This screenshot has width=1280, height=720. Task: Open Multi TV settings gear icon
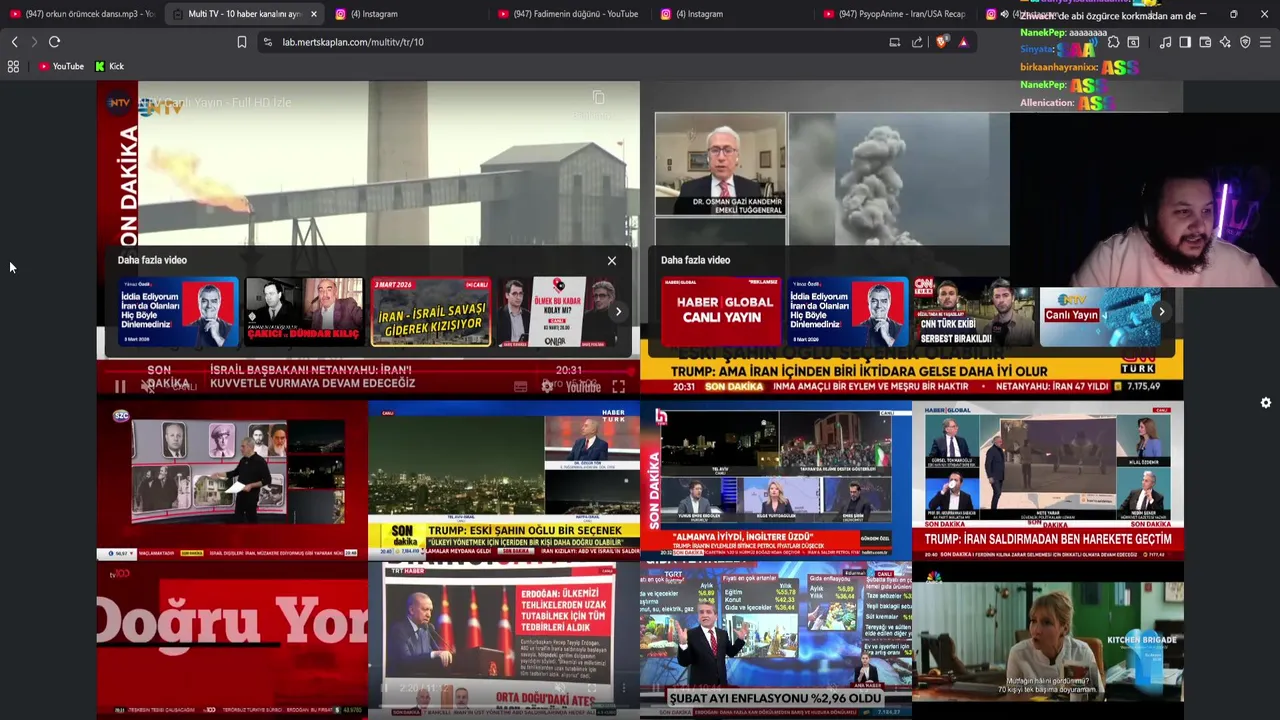pyautogui.click(x=1266, y=403)
